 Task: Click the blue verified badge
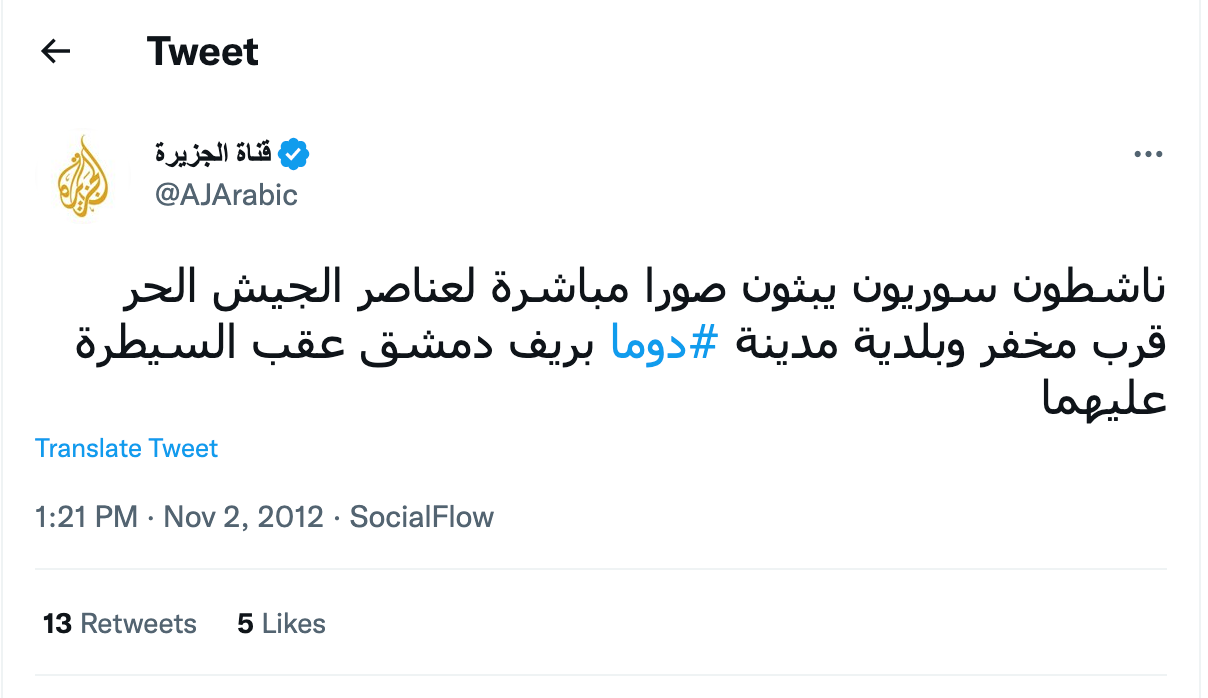click(x=294, y=154)
